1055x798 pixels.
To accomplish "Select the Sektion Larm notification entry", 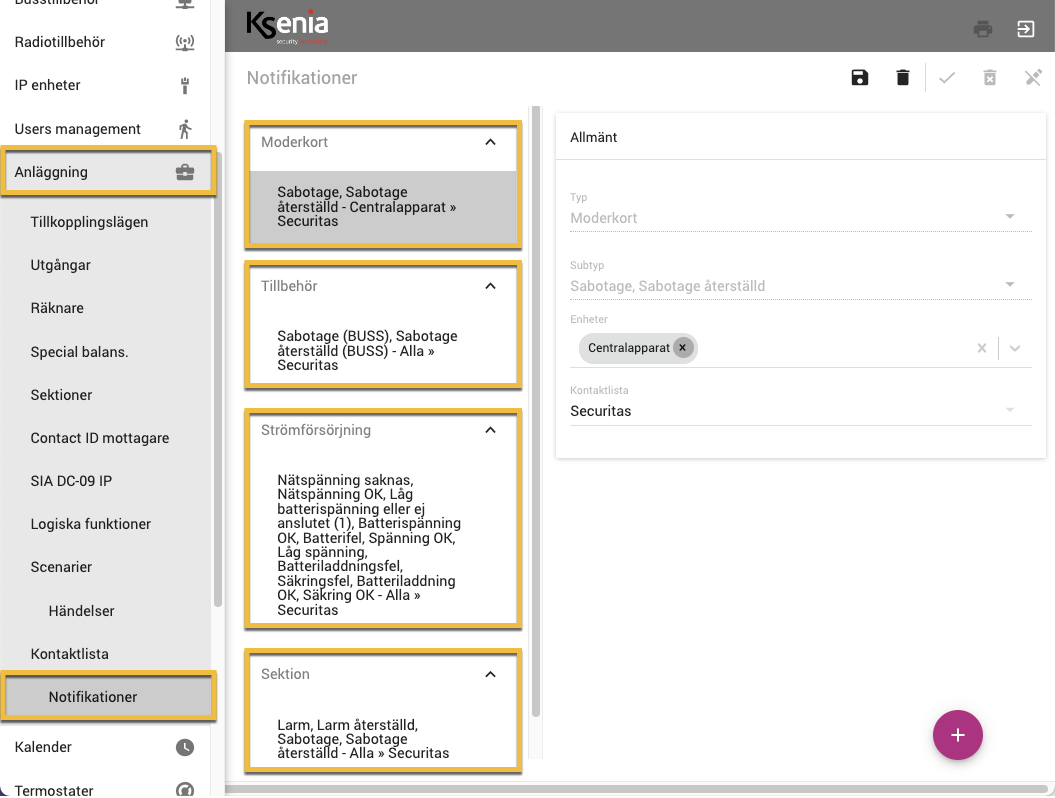I will tap(383, 739).
